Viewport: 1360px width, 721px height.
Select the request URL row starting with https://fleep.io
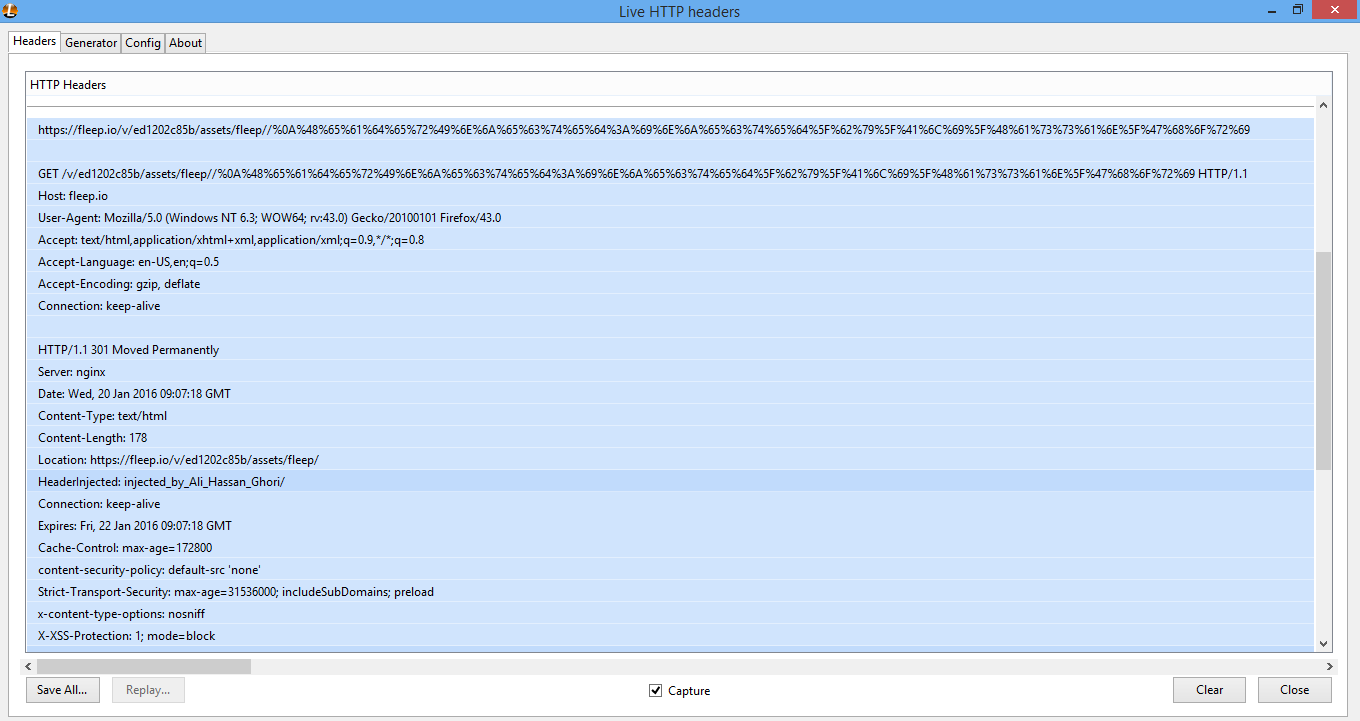coord(671,129)
